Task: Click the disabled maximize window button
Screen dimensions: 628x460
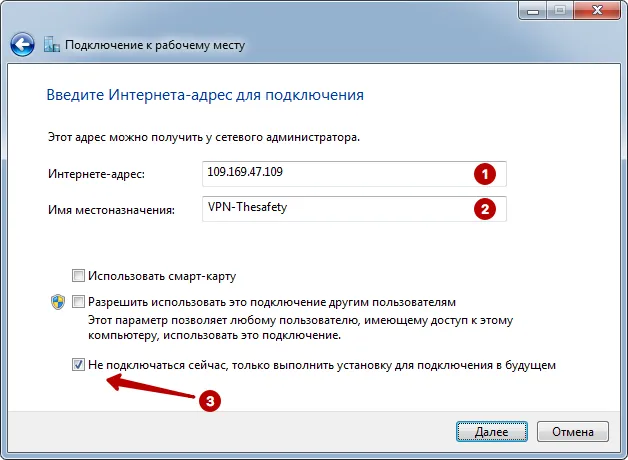Action: (x=560, y=10)
